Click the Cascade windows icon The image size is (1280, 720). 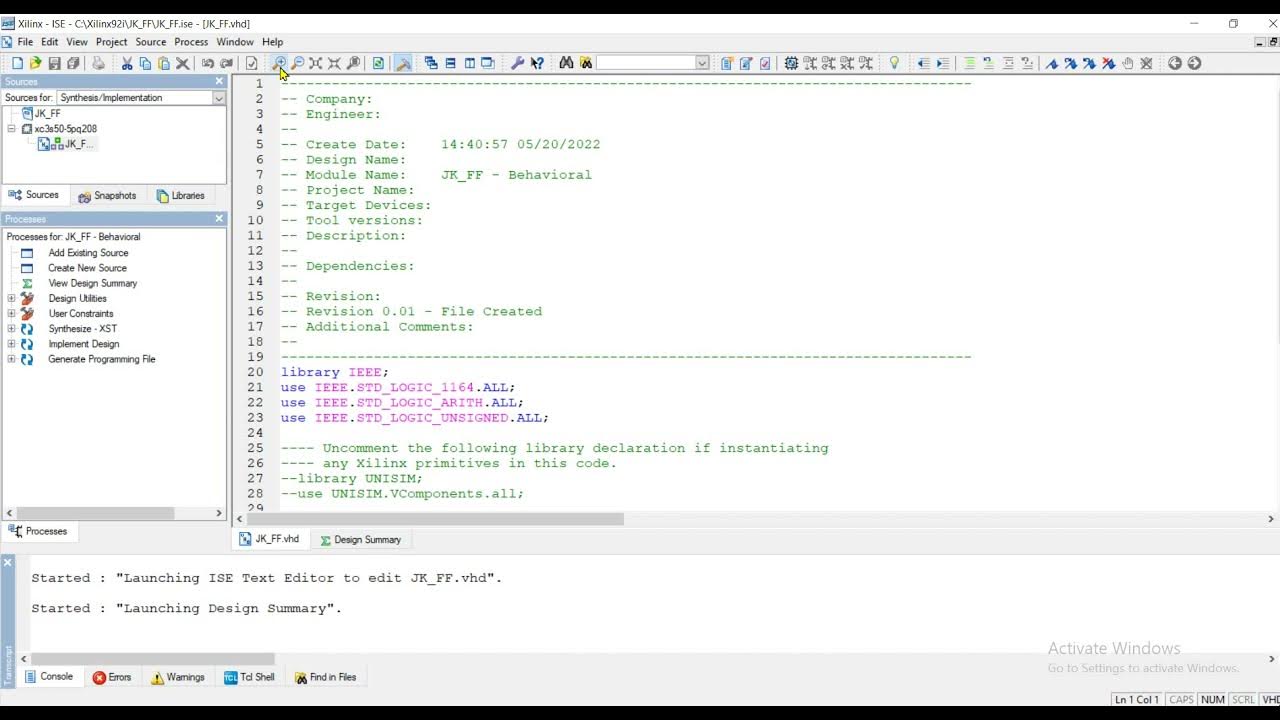tap(431, 63)
